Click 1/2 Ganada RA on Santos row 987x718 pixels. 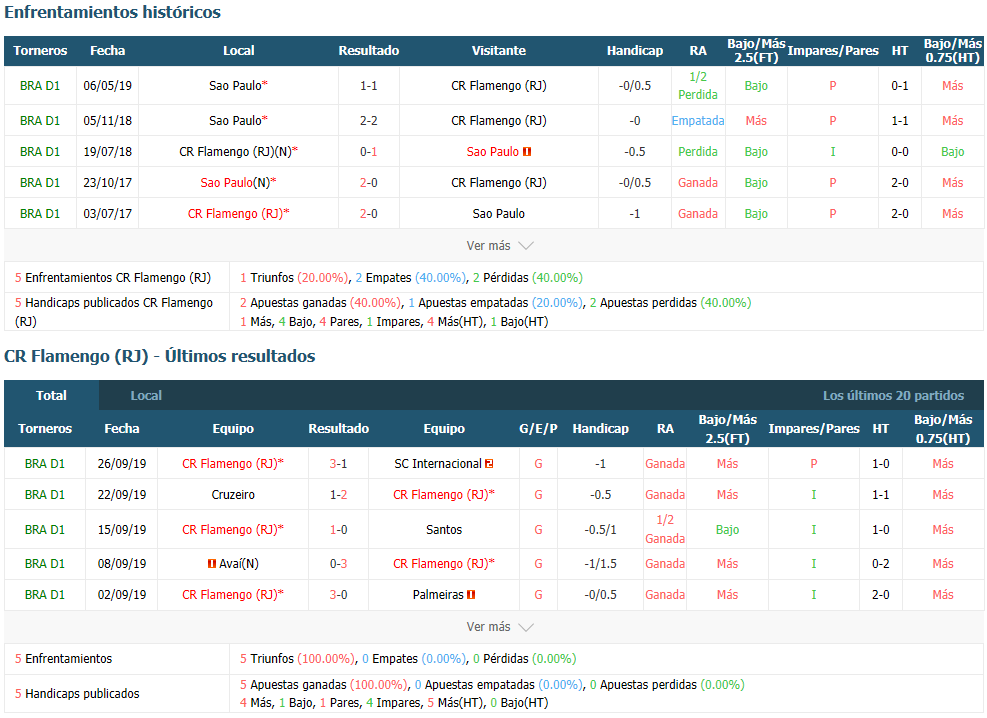pos(665,529)
